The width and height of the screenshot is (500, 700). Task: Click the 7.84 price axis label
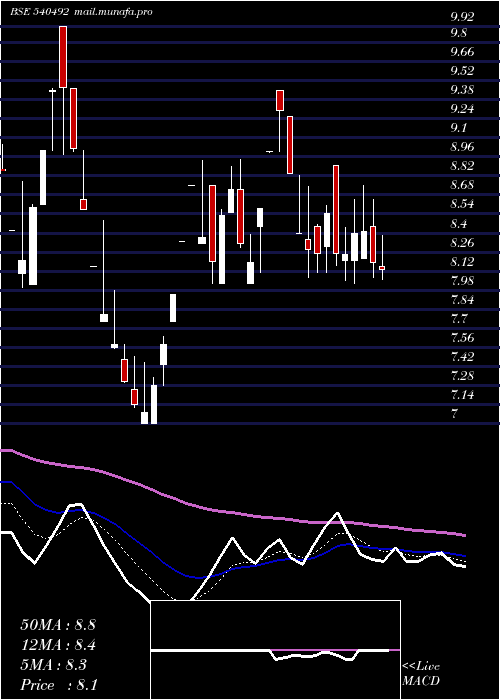pyautogui.click(x=462, y=299)
